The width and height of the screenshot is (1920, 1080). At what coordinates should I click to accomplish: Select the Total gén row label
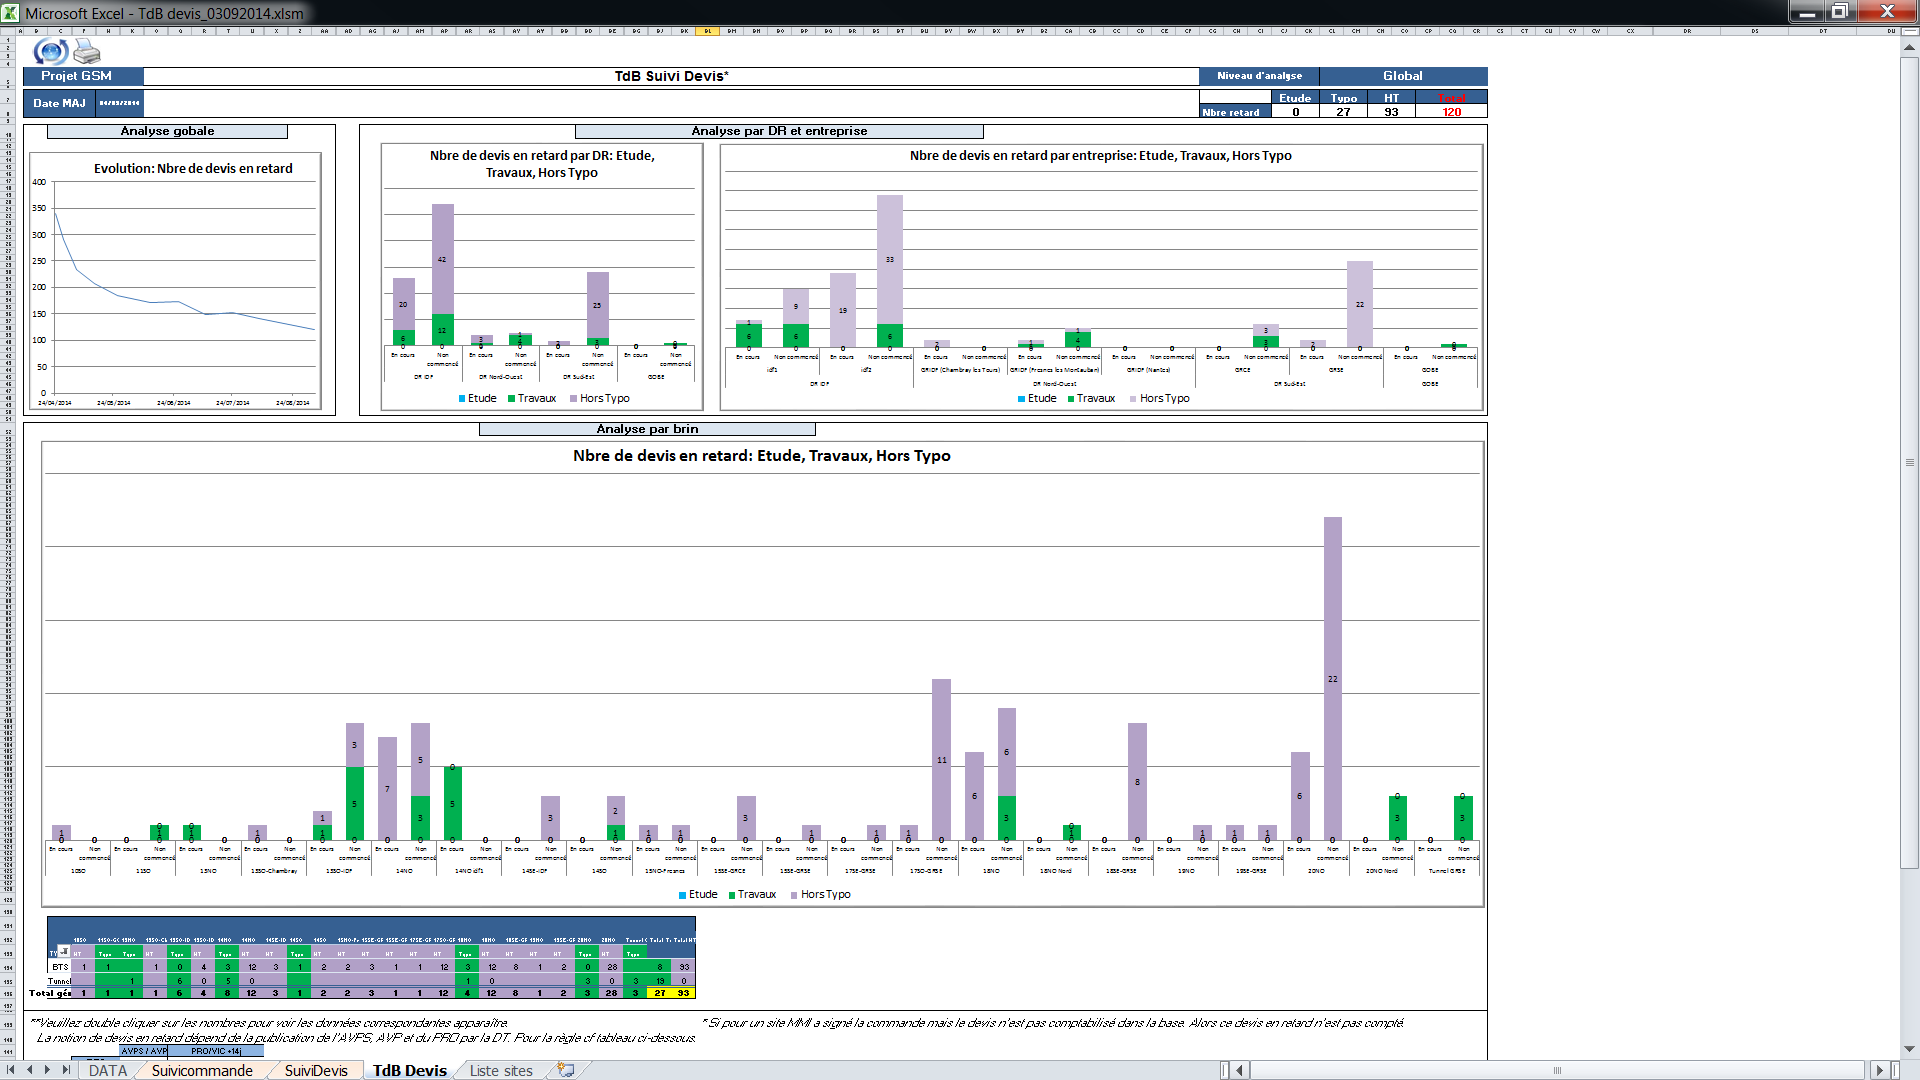50,993
